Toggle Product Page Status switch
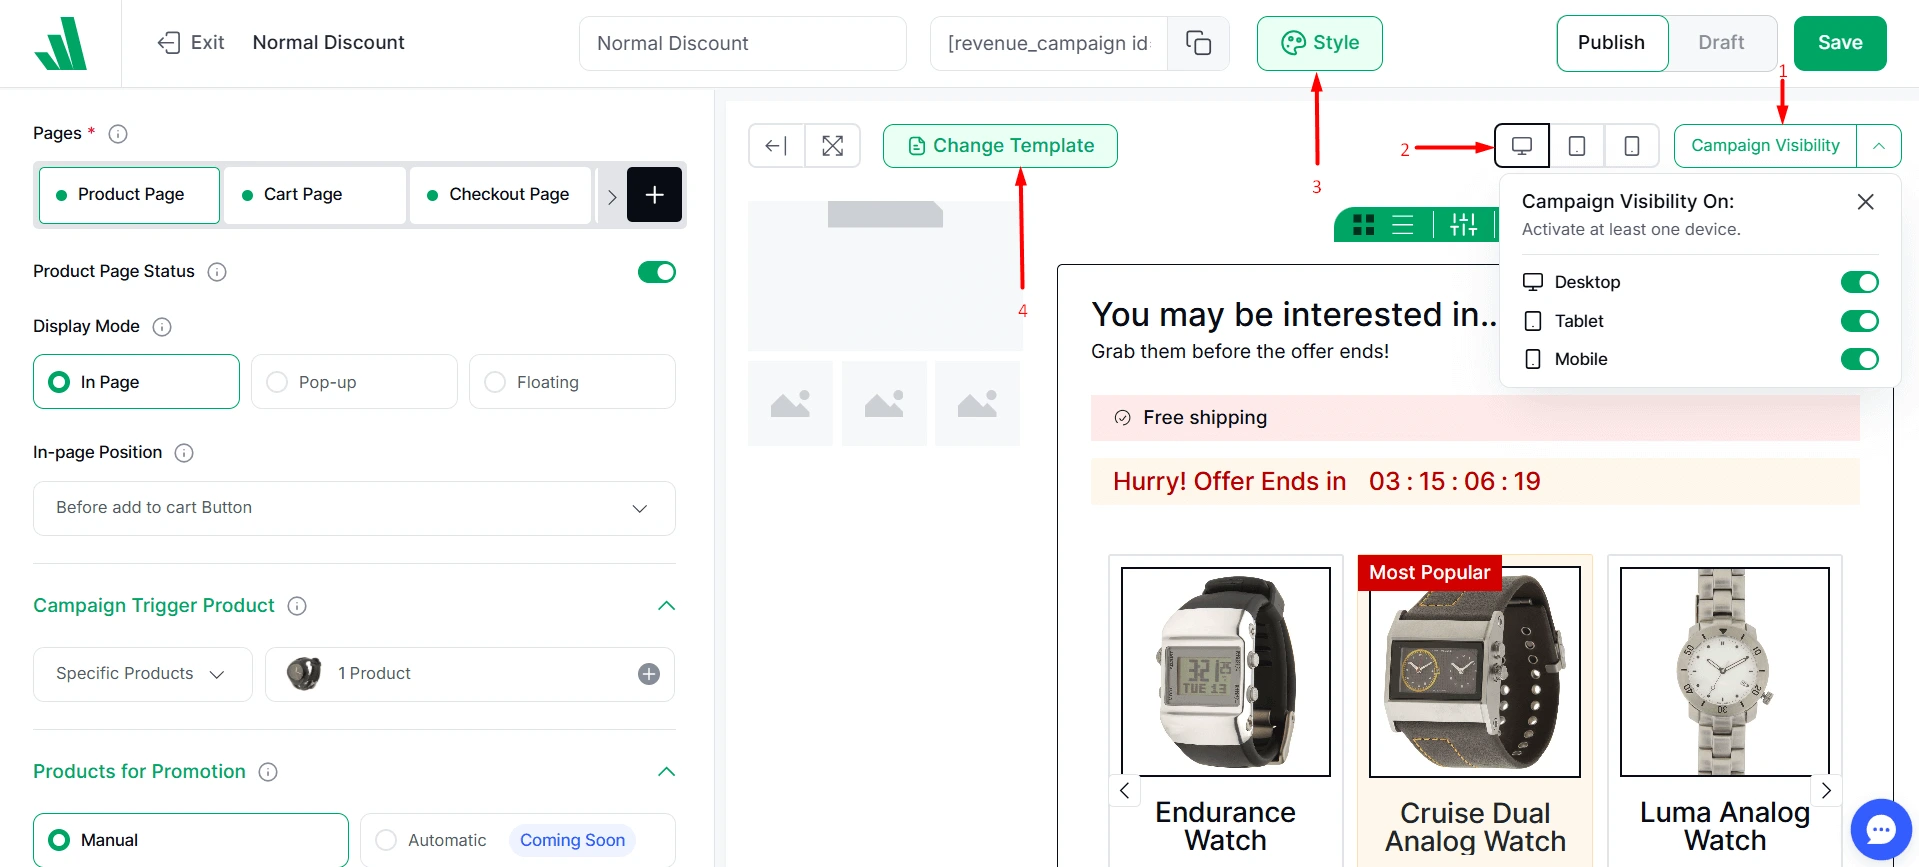The image size is (1919, 867). (657, 272)
